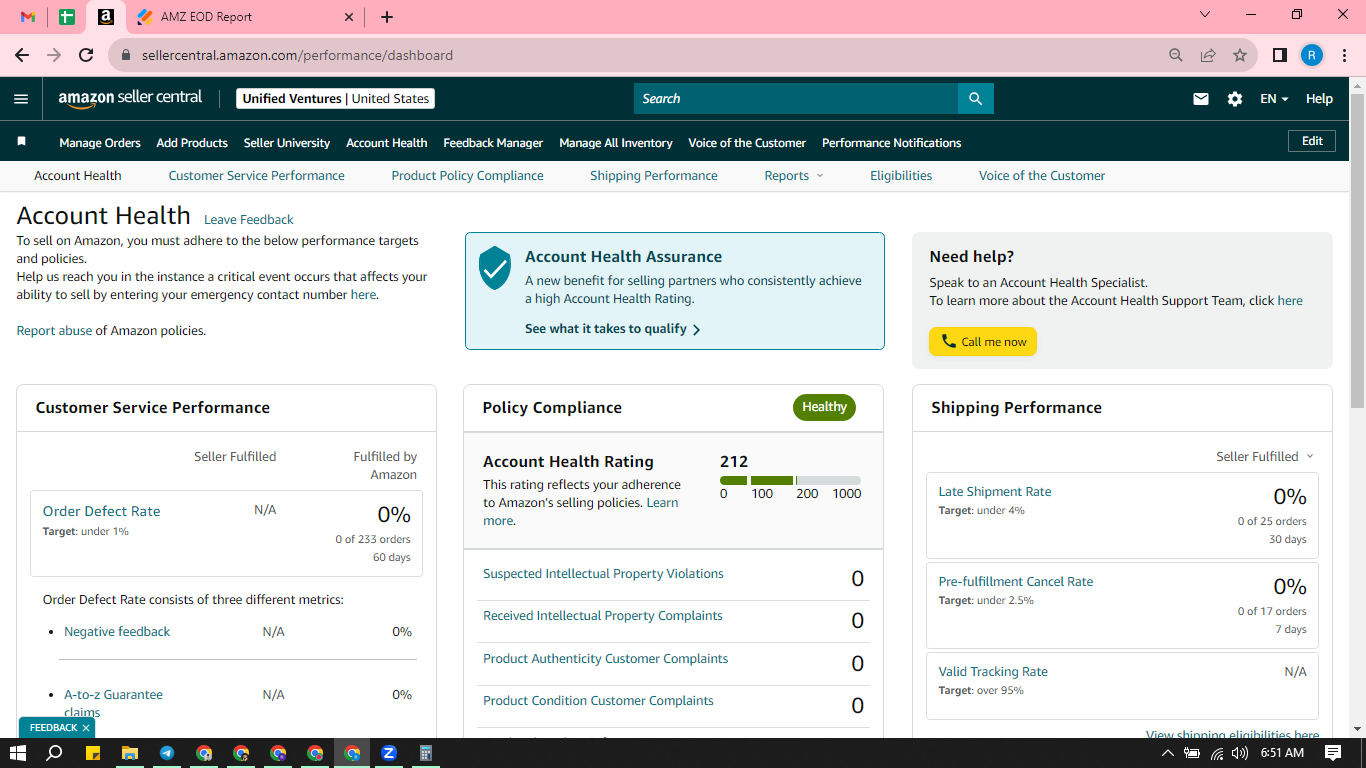The width and height of the screenshot is (1366, 768).
Task: Click the page vertical scrollbar
Action: coord(1357,250)
